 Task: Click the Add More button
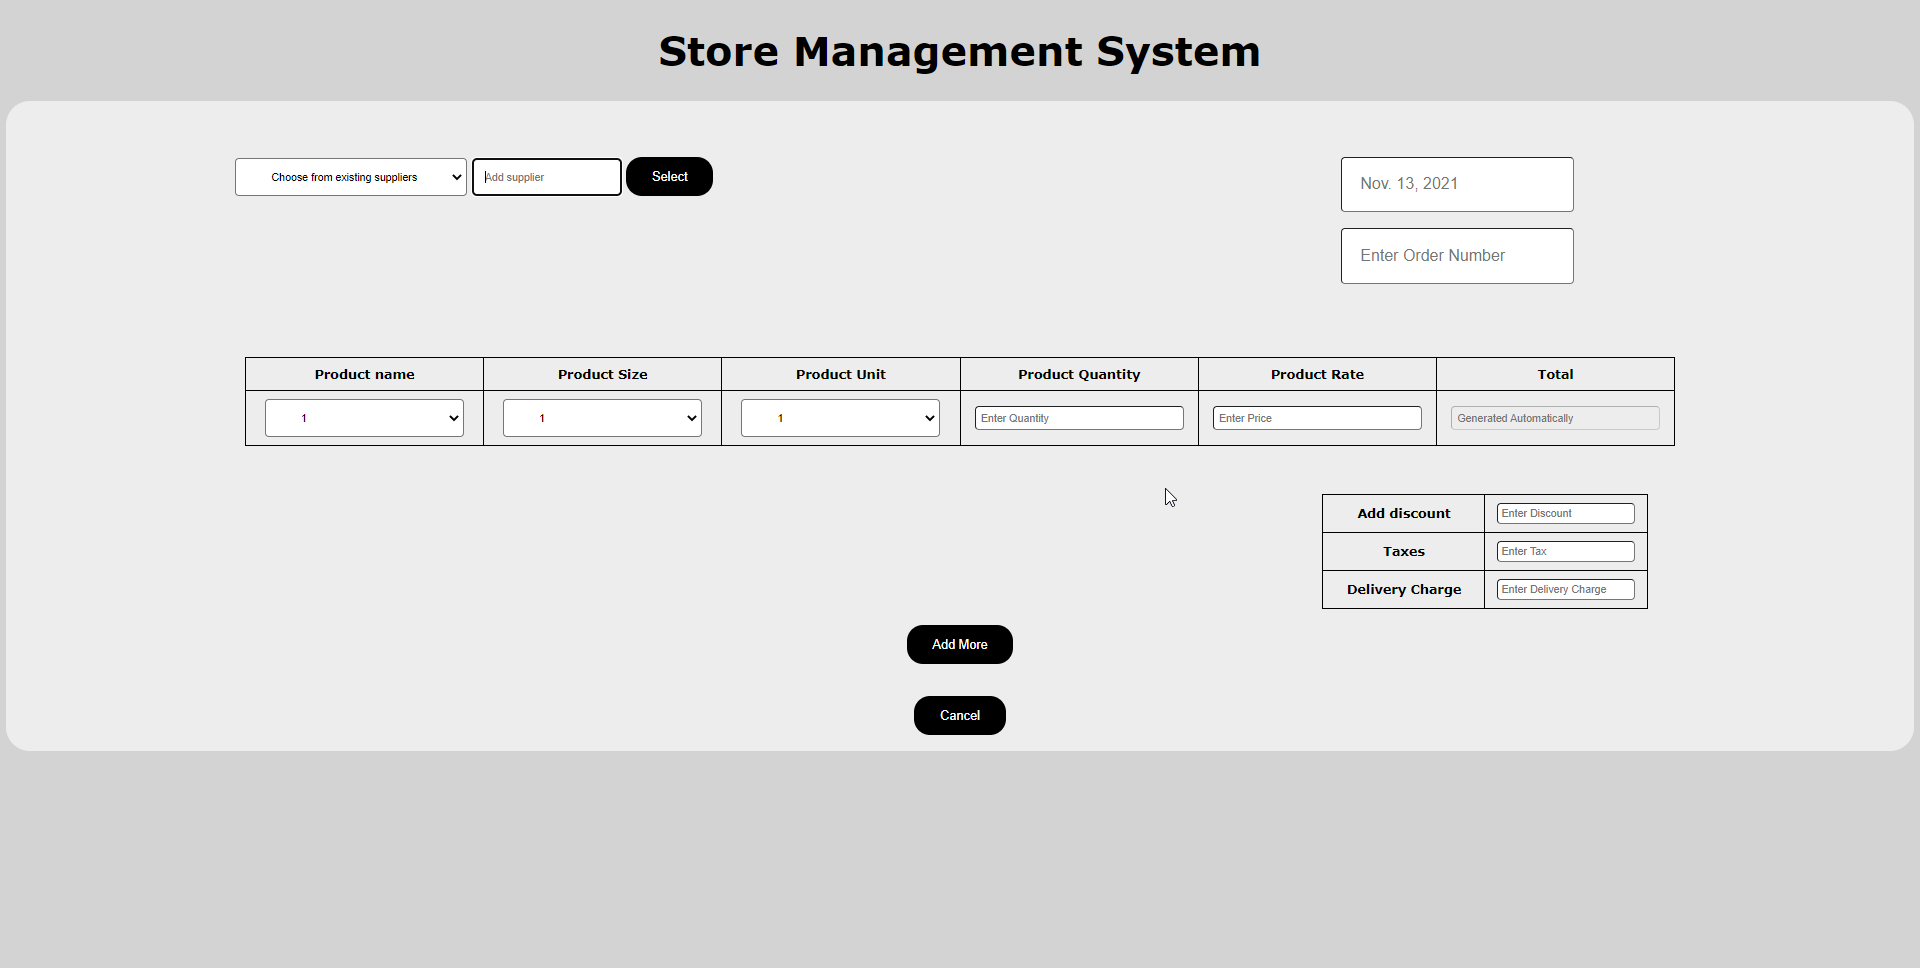(960, 645)
